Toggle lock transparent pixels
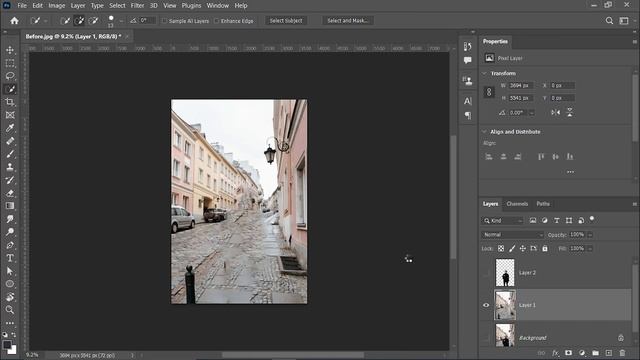 coord(501,249)
